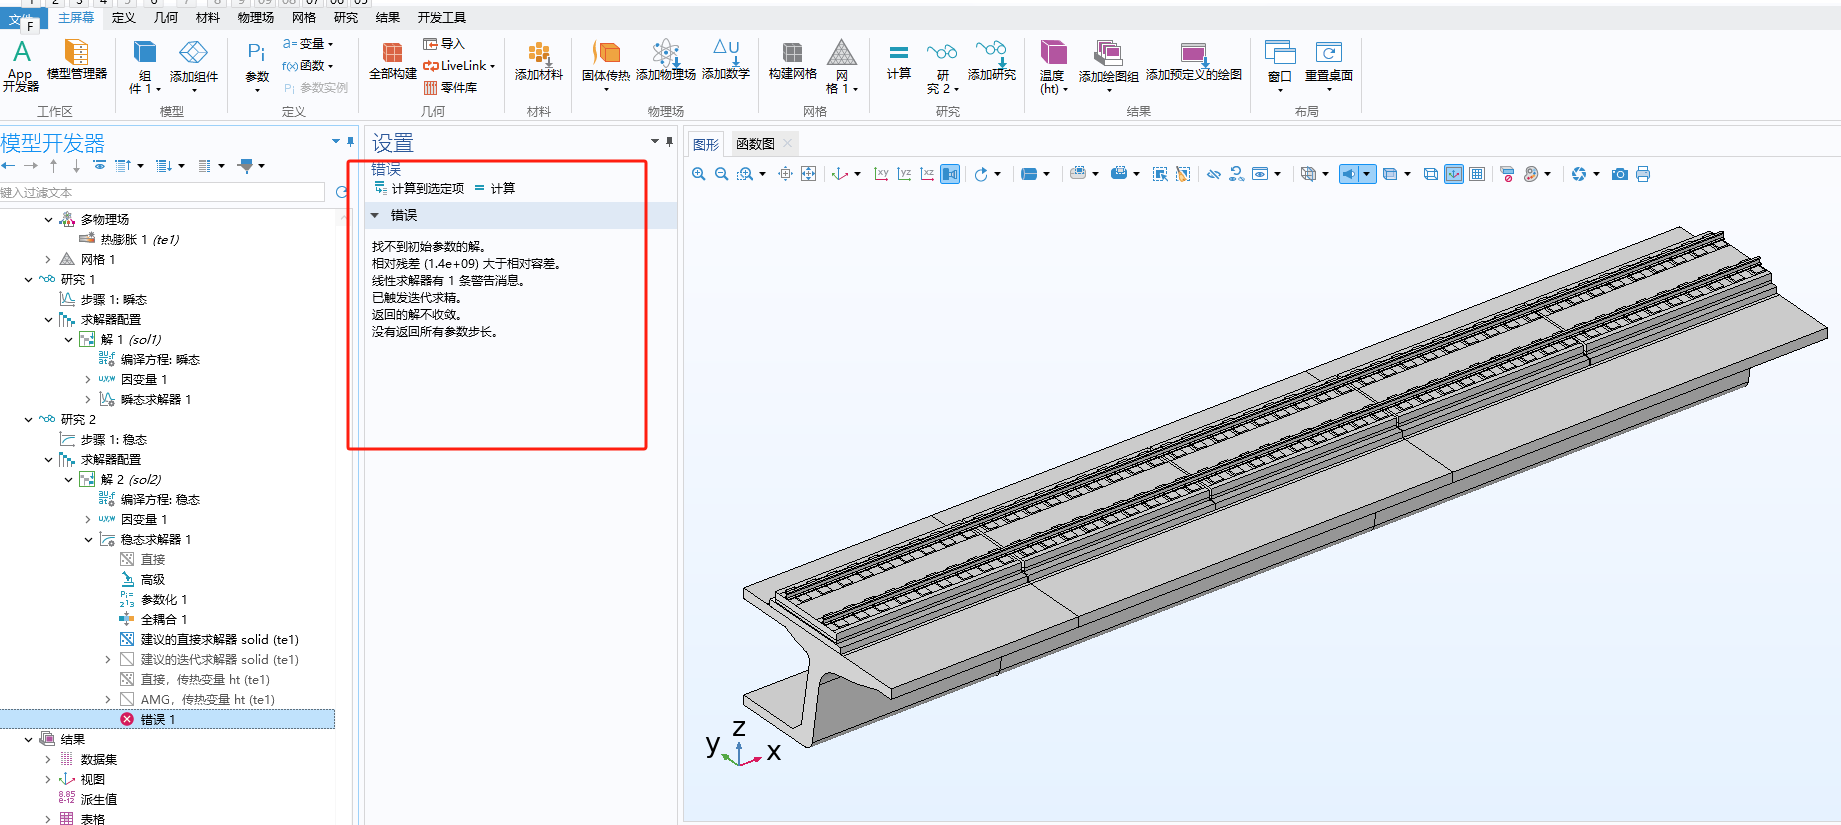
Task: Toggle select-box selection icon in graphics toolbar
Action: coord(1160,174)
